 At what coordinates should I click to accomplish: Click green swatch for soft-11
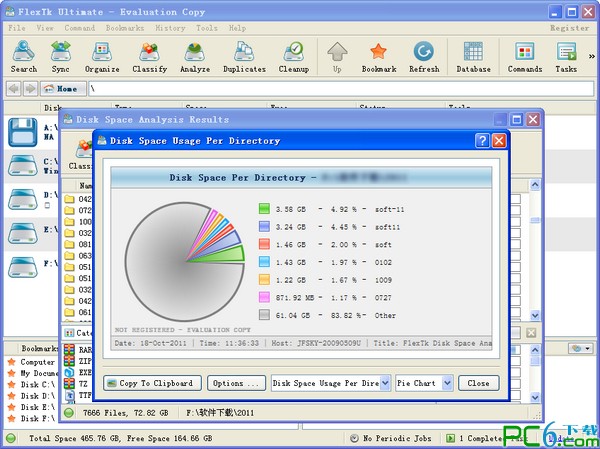point(264,209)
